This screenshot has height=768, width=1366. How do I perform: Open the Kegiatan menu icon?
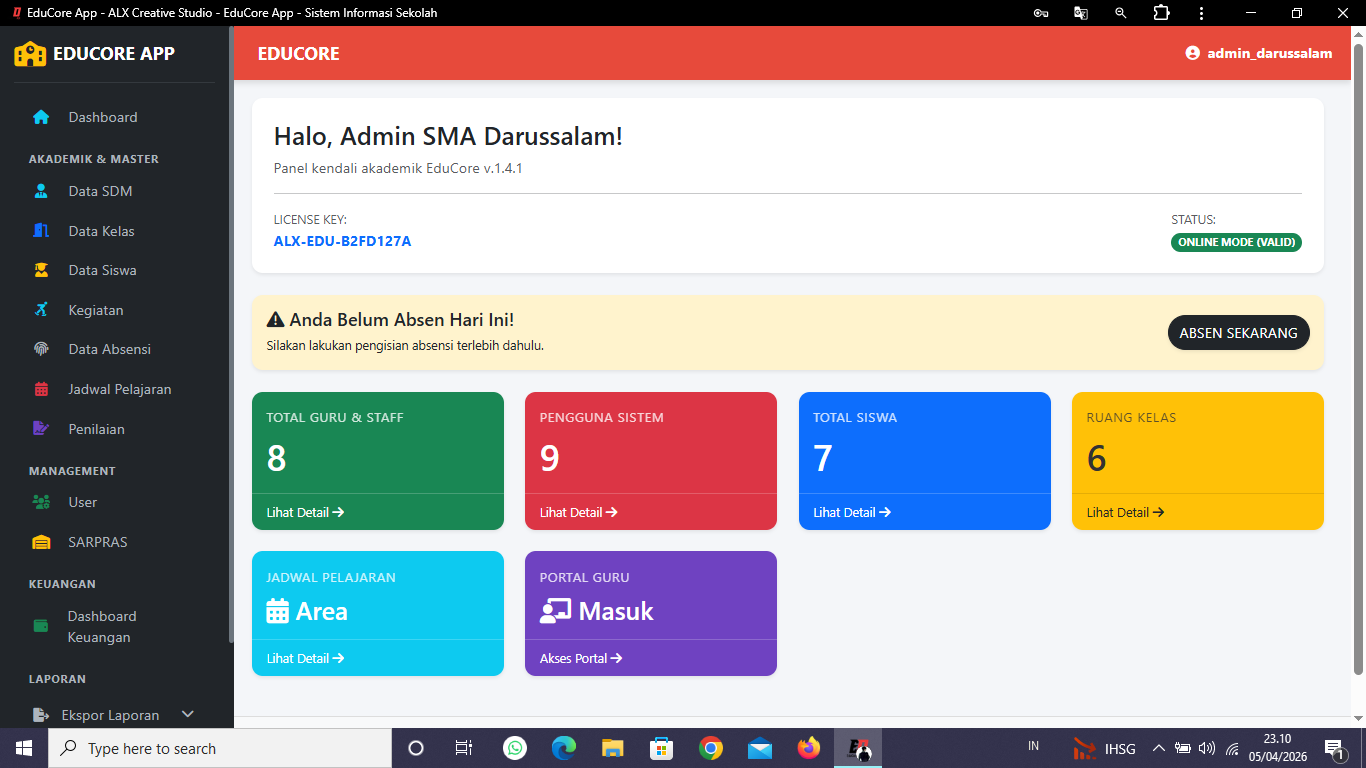[40, 309]
